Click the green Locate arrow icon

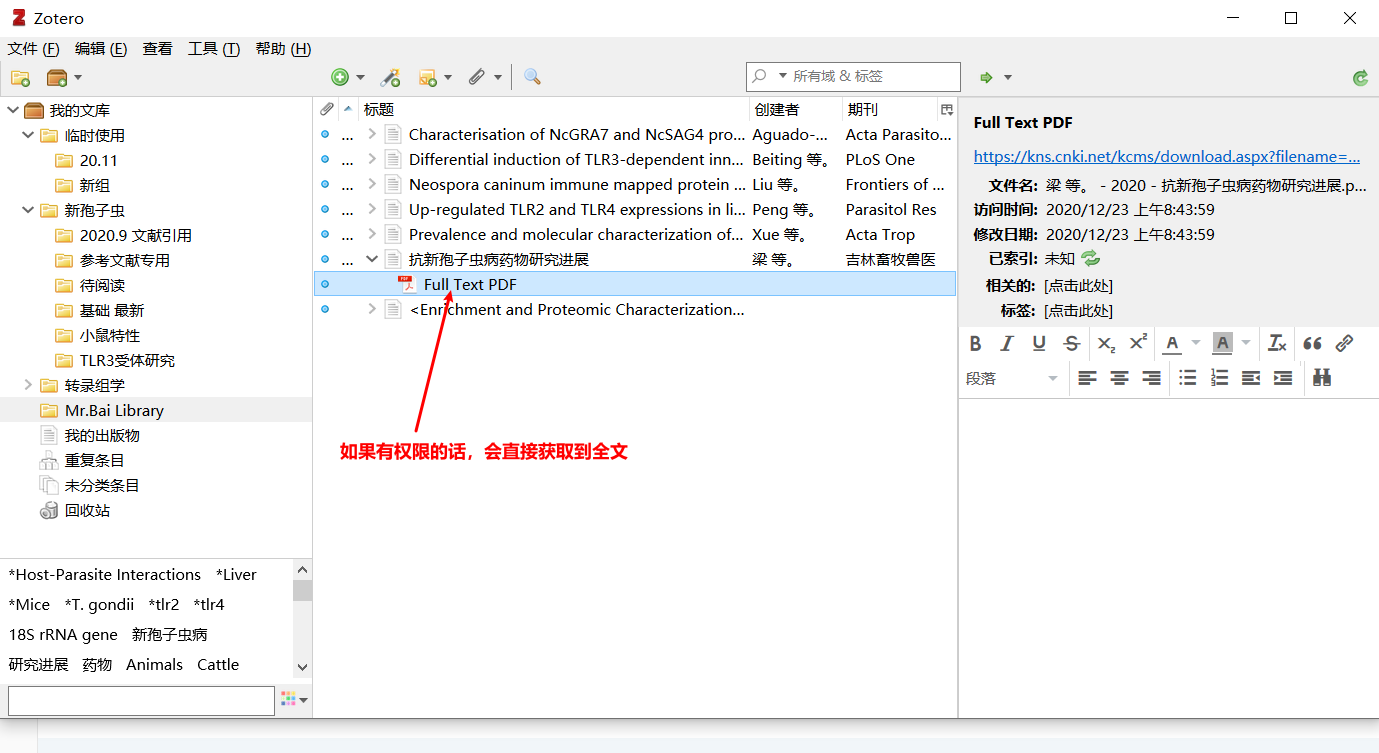tap(986, 77)
